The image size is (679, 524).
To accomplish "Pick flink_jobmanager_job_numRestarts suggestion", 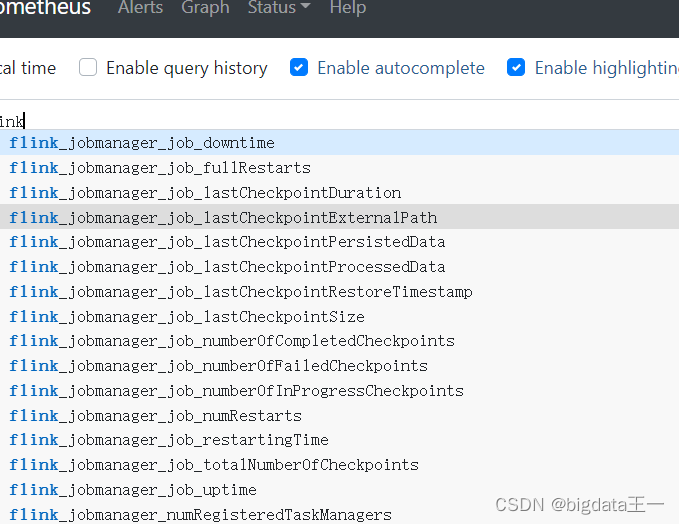I will coord(340,415).
